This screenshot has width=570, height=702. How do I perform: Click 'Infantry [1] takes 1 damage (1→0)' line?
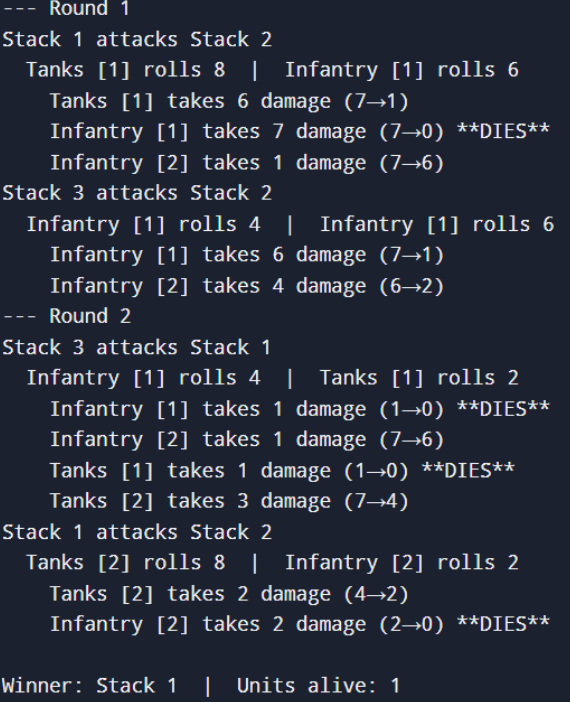click(300, 409)
